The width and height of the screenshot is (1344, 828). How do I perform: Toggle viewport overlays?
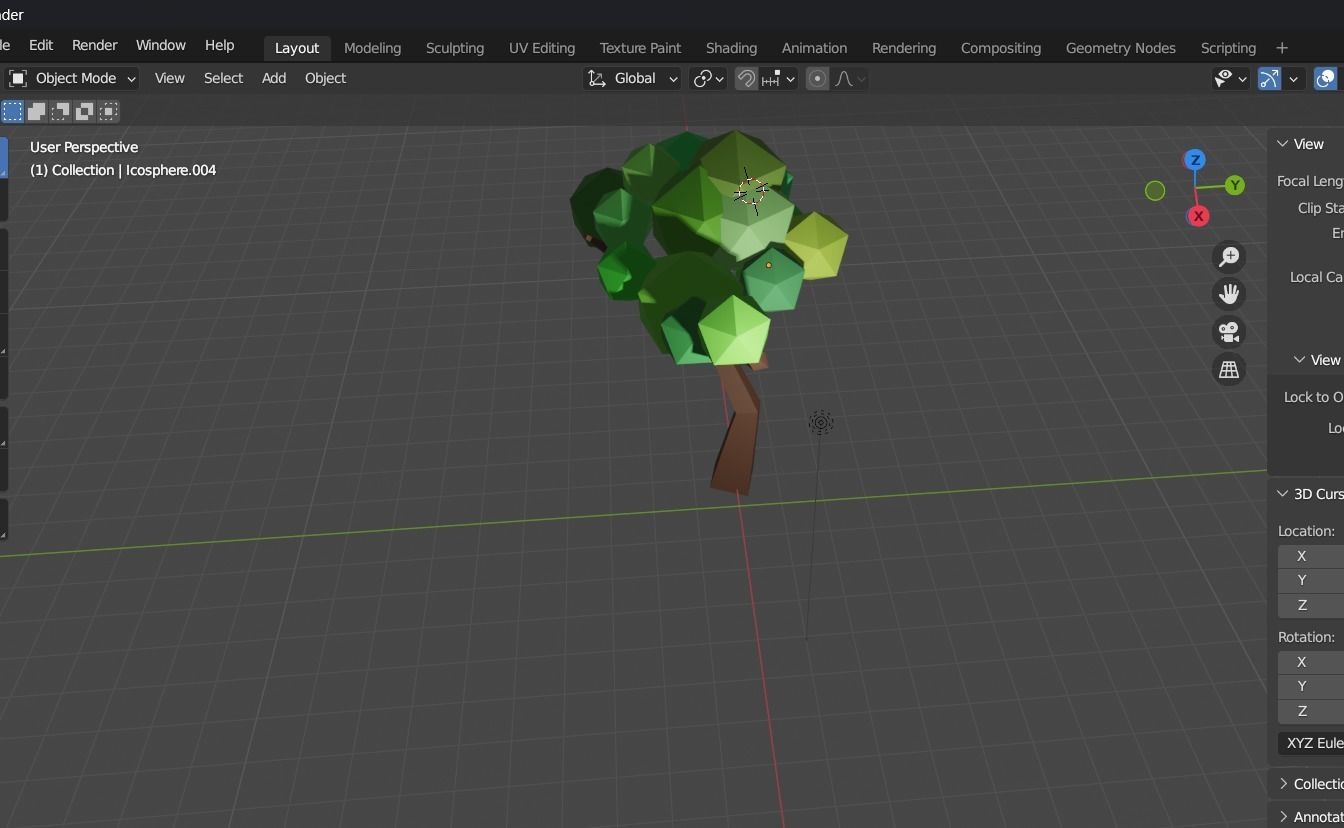(x=1326, y=78)
